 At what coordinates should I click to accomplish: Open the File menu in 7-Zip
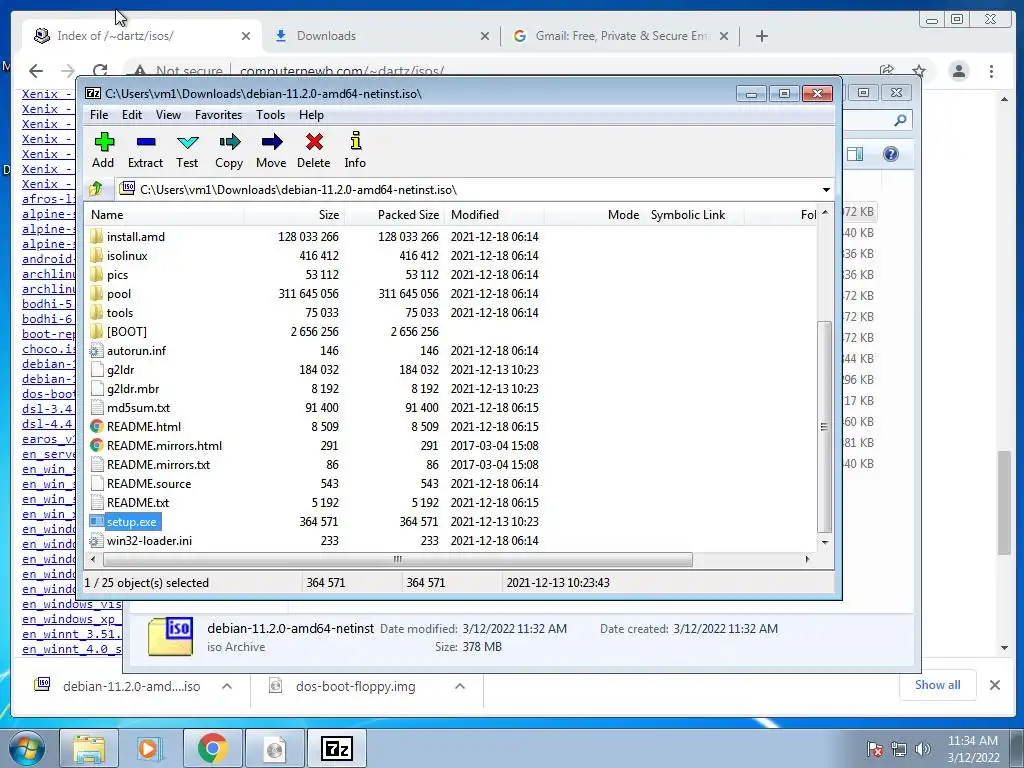coord(99,115)
